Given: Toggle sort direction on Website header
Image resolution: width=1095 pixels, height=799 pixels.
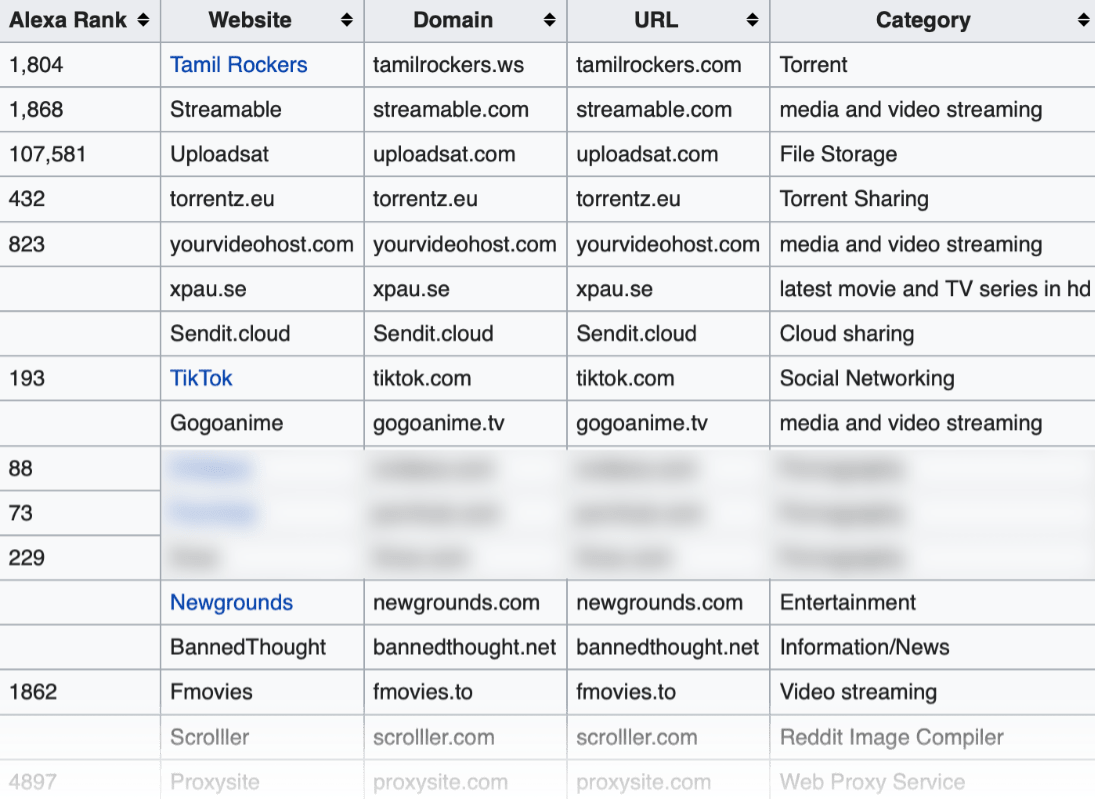Looking at the screenshot, I should click(345, 20).
